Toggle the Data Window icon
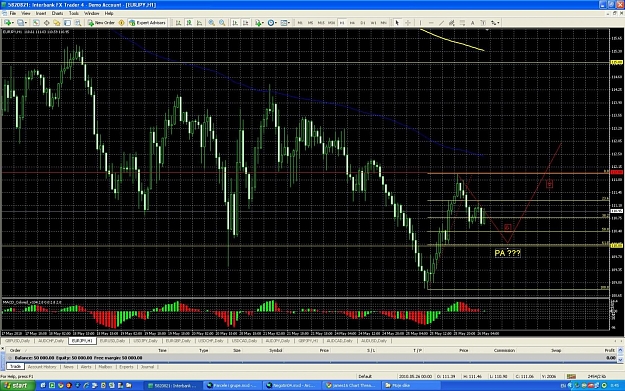Image resolution: width=625 pixels, height=391 pixels. tap(47, 23)
